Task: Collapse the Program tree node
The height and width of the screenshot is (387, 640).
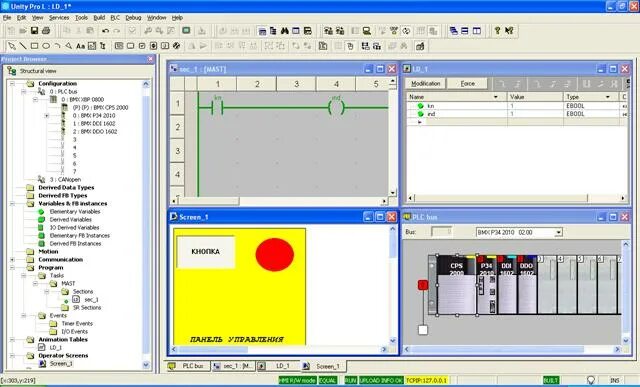Action: click(12, 267)
